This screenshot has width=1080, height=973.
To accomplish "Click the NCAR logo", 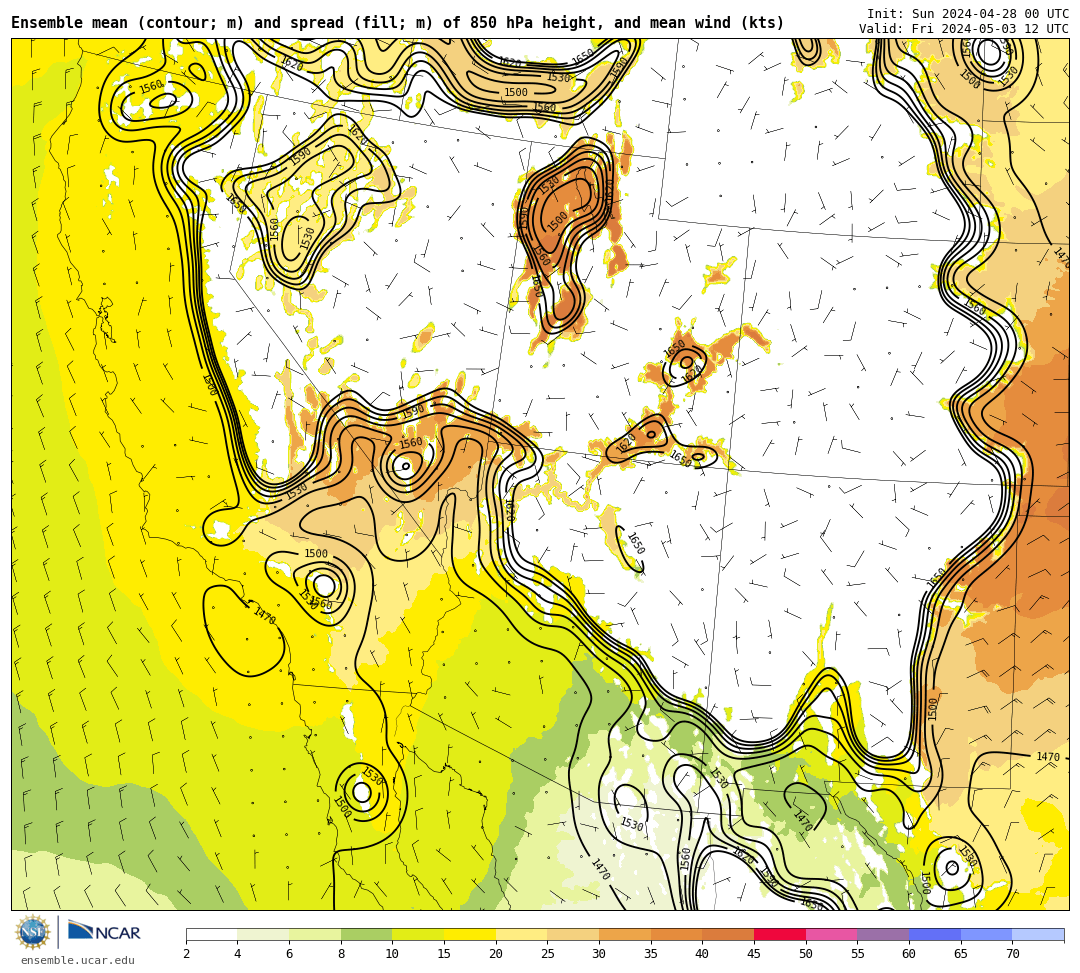I will [x=105, y=932].
